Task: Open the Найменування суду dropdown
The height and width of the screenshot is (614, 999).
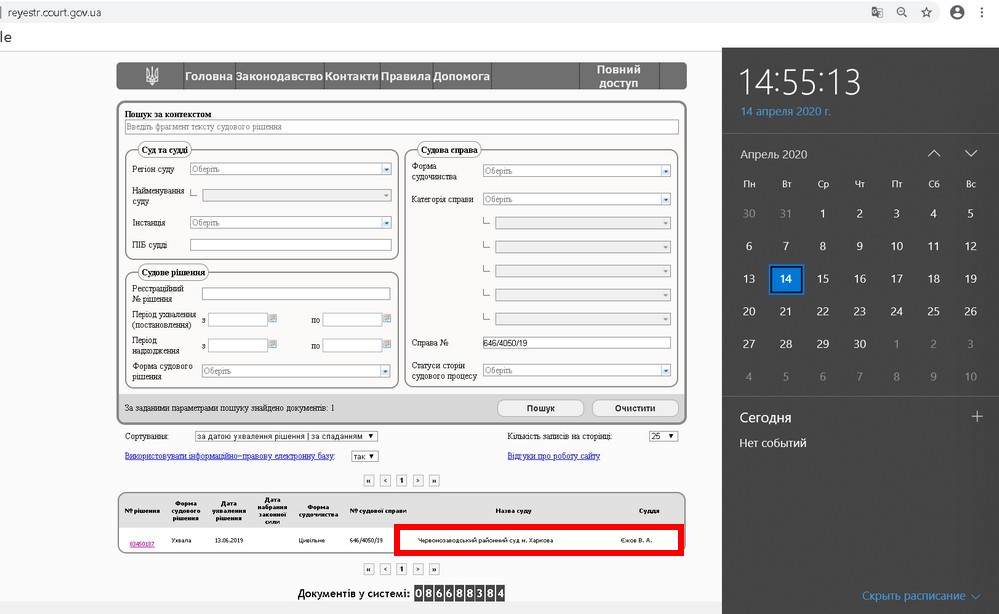Action: pyautogui.click(x=297, y=196)
